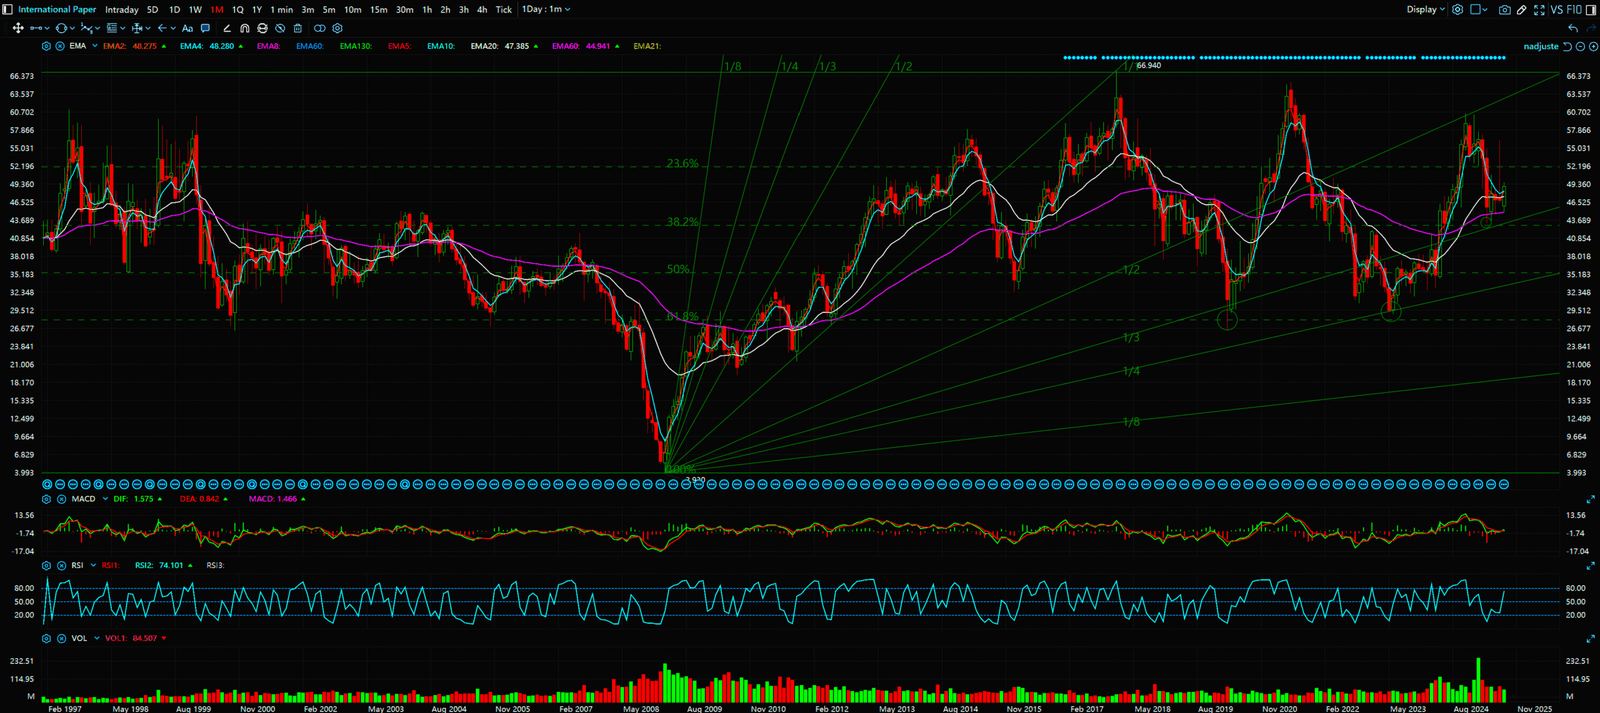The width and height of the screenshot is (1600, 713).
Task: Close the VOL indicator panel
Action: [x=61, y=638]
